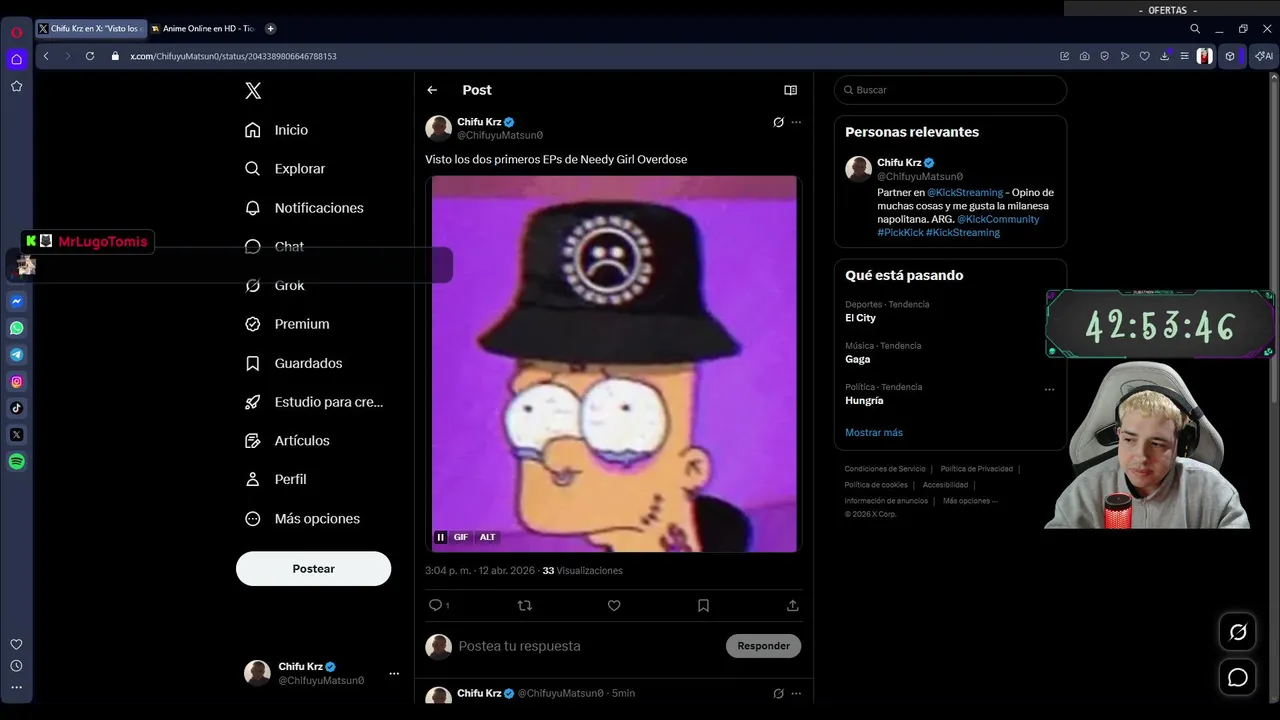Click the Opera menu logo
This screenshot has width=1280, height=720.
pyautogui.click(x=17, y=32)
